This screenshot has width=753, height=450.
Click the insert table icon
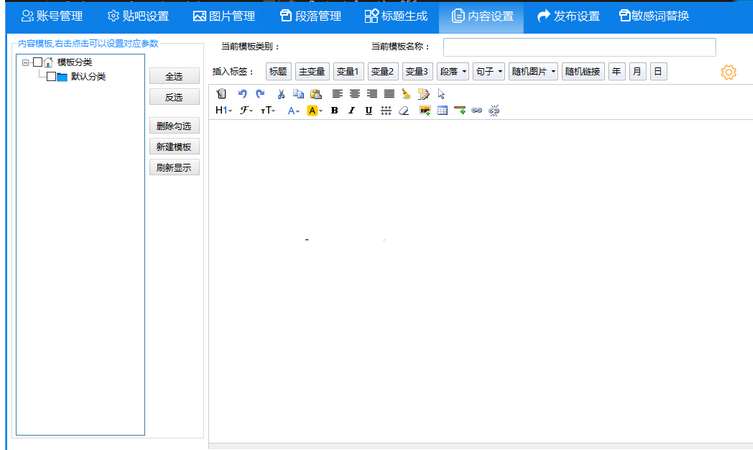click(442, 110)
